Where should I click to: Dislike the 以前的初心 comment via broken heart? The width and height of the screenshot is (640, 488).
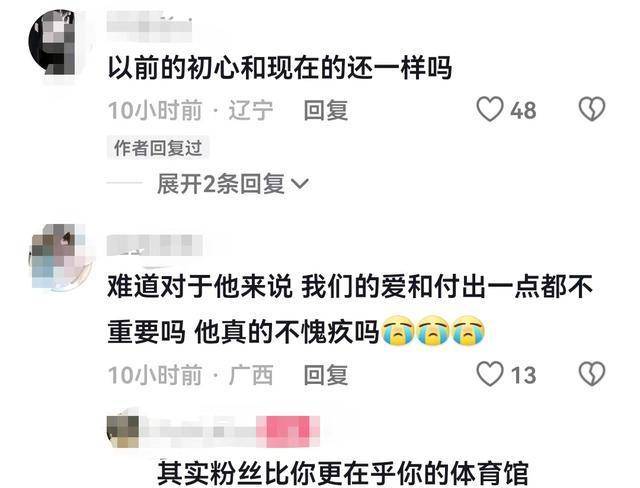tap(592, 109)
